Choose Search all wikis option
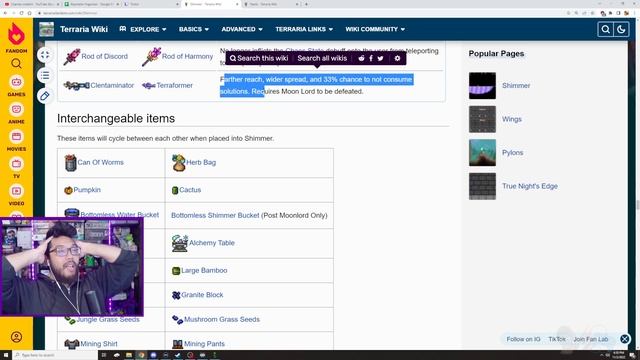The width and height of the screenshot is (640, 360). [x=322, y=58]
